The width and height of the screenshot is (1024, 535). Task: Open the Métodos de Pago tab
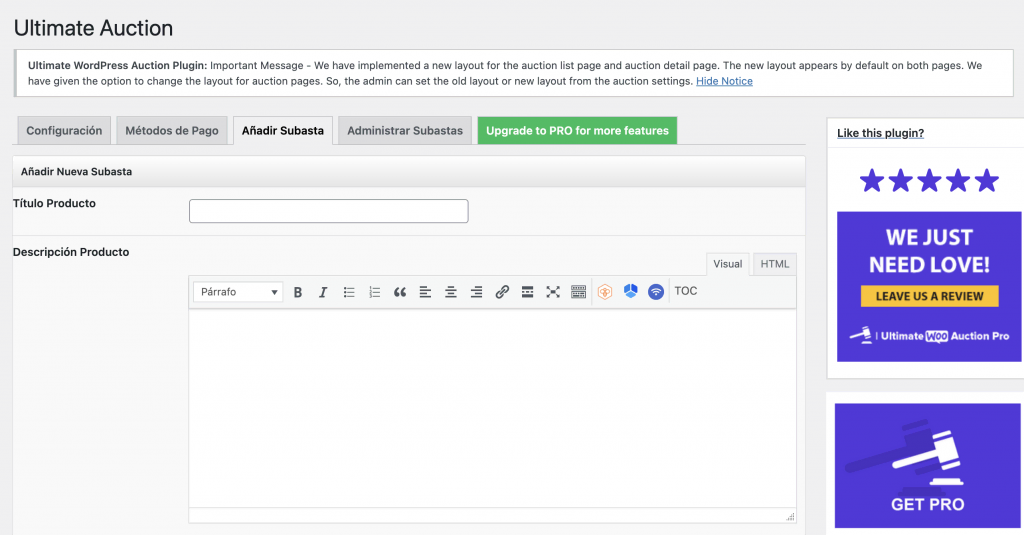coord(172,131)
